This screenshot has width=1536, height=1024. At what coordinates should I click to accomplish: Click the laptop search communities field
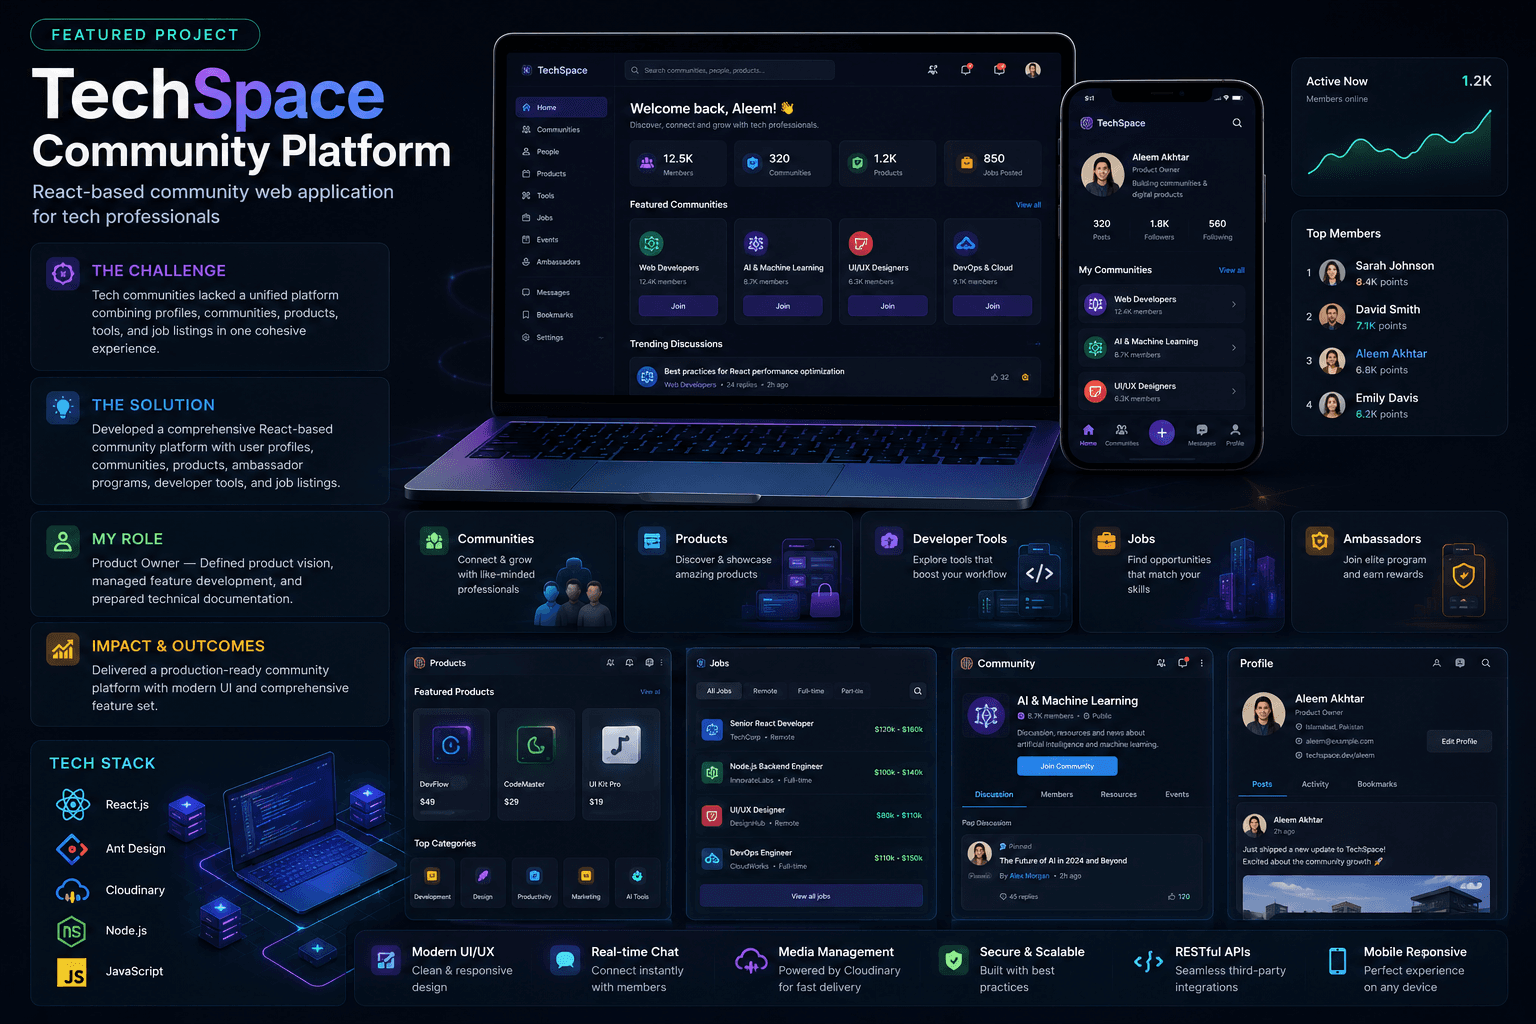click(x=729, y=70)
